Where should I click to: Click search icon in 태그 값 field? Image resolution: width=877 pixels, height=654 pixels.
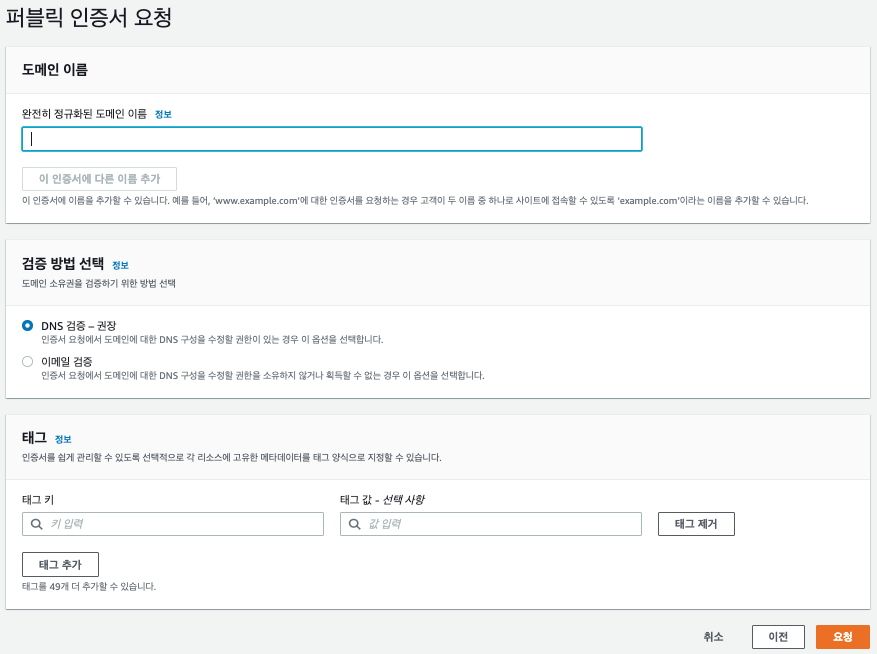(x=355, y=524)
